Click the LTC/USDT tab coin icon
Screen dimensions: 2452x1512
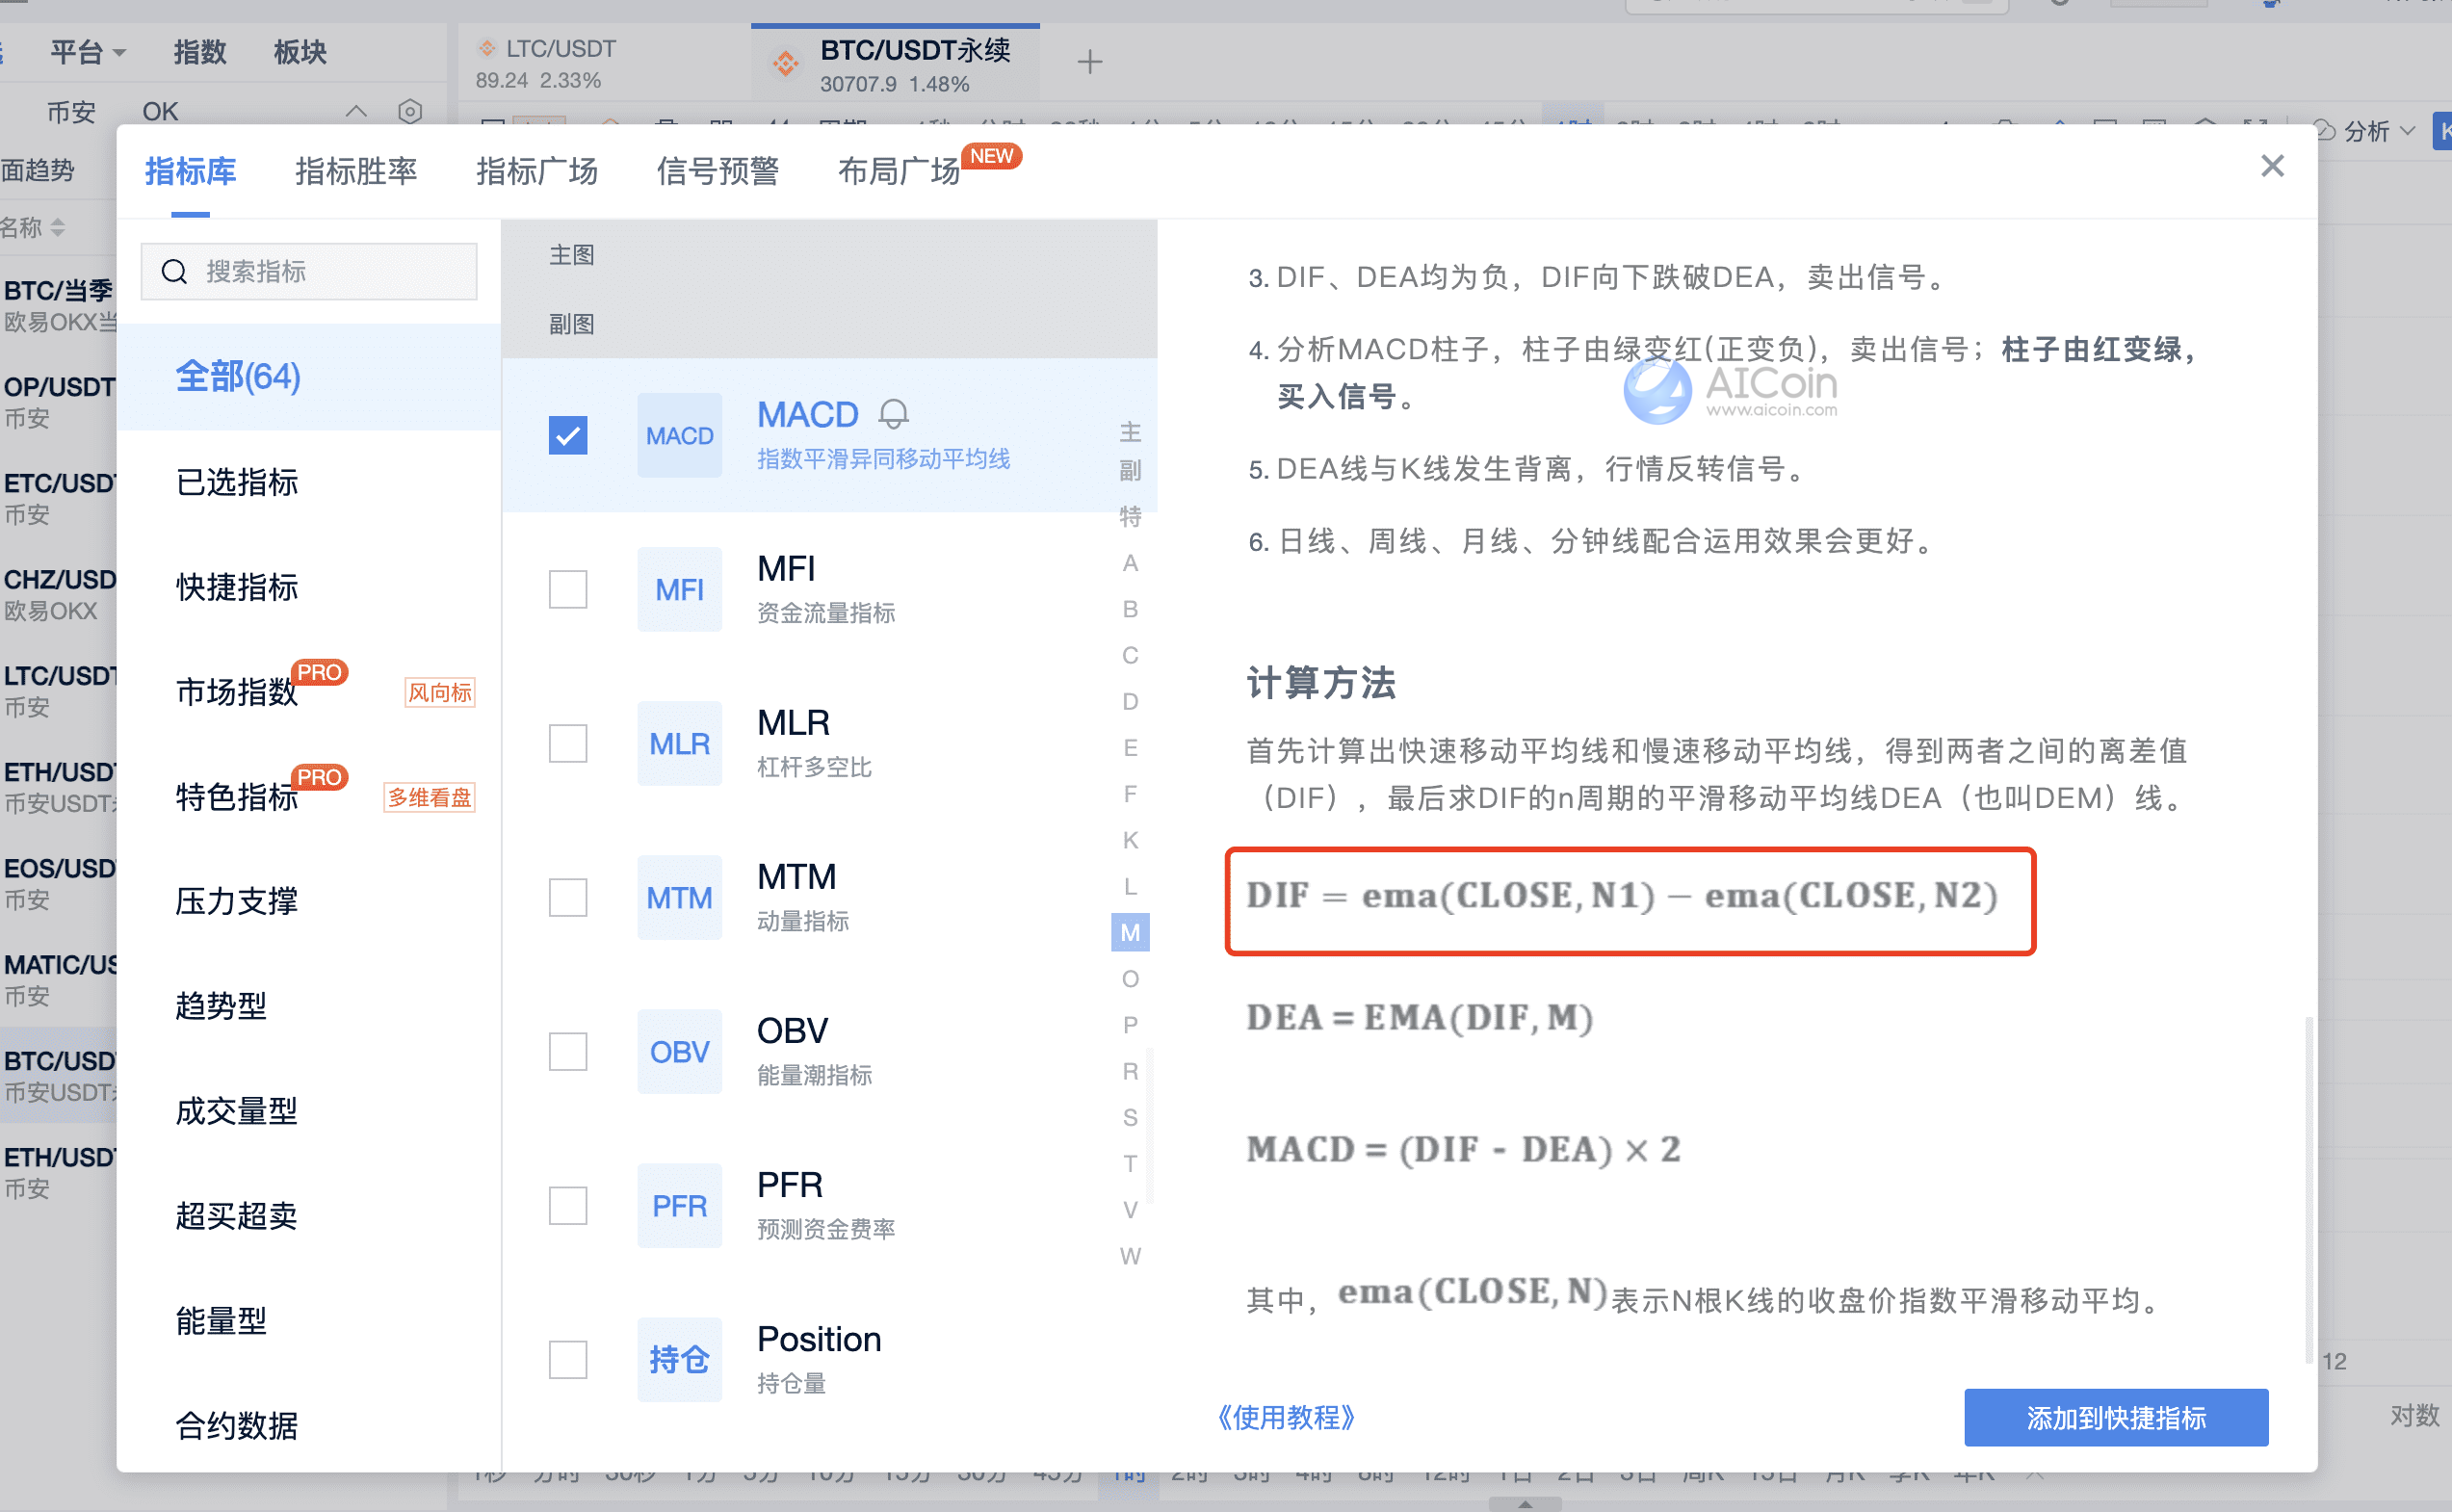(487, 48)
